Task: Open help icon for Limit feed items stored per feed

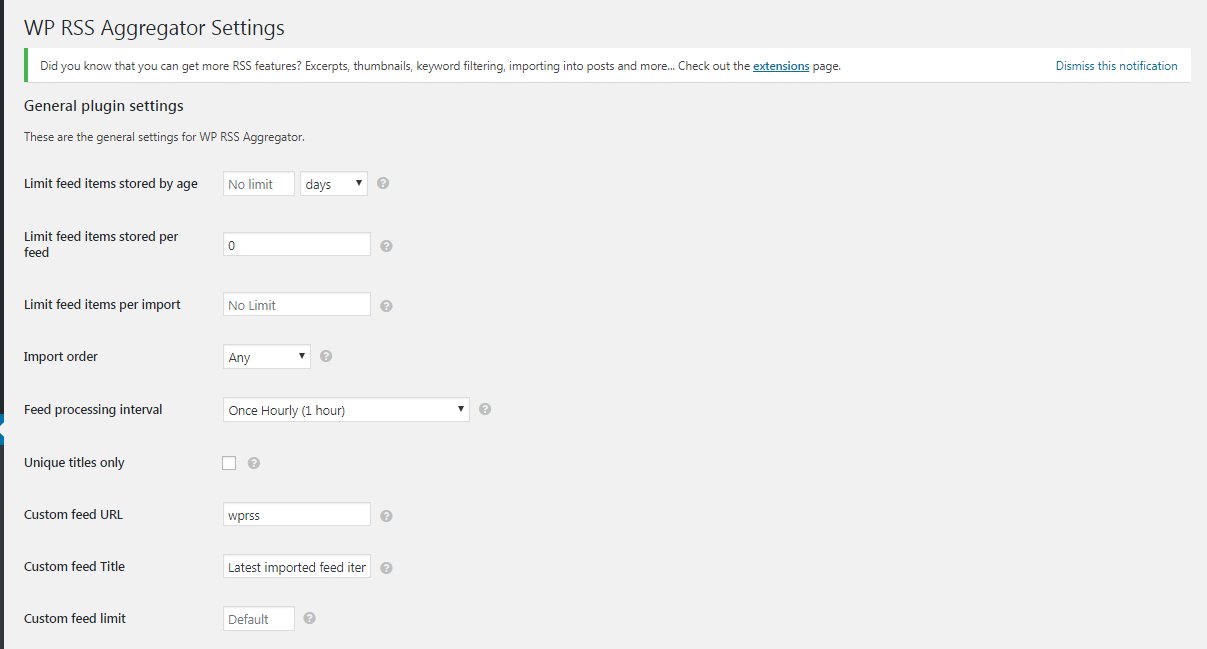Action: [386, 246]
